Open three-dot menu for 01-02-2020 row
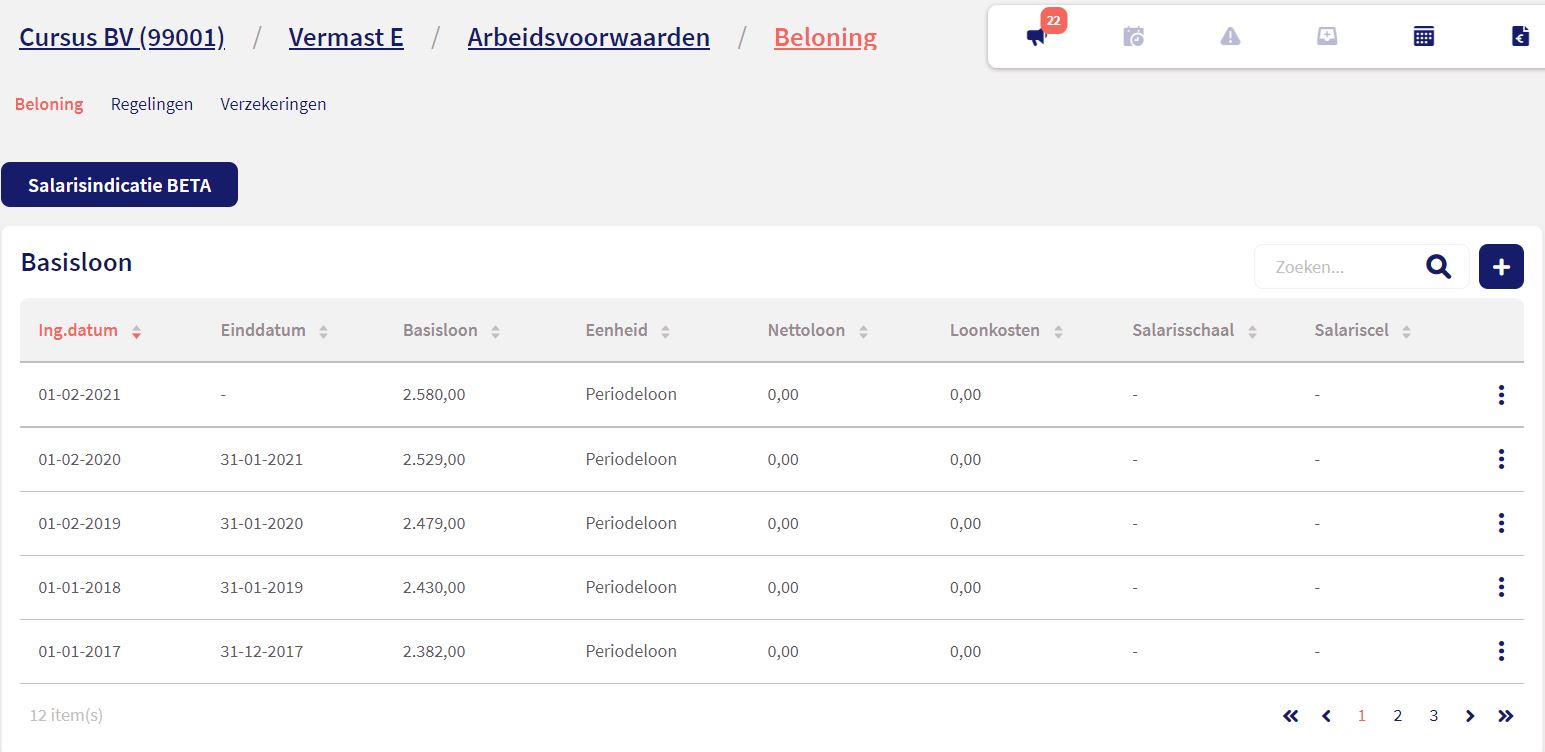This screenshot has height=752, width=1545. [1501, 459]
